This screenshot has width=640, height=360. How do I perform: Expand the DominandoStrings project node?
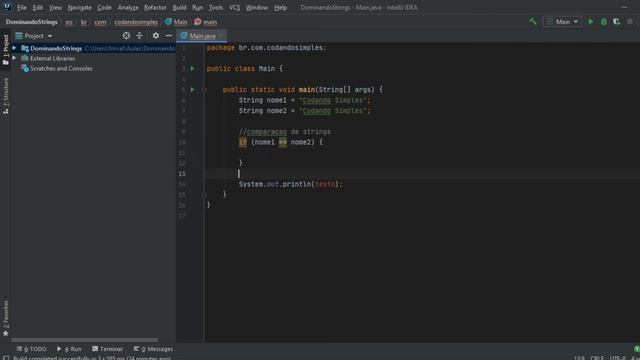click(14, 48)
